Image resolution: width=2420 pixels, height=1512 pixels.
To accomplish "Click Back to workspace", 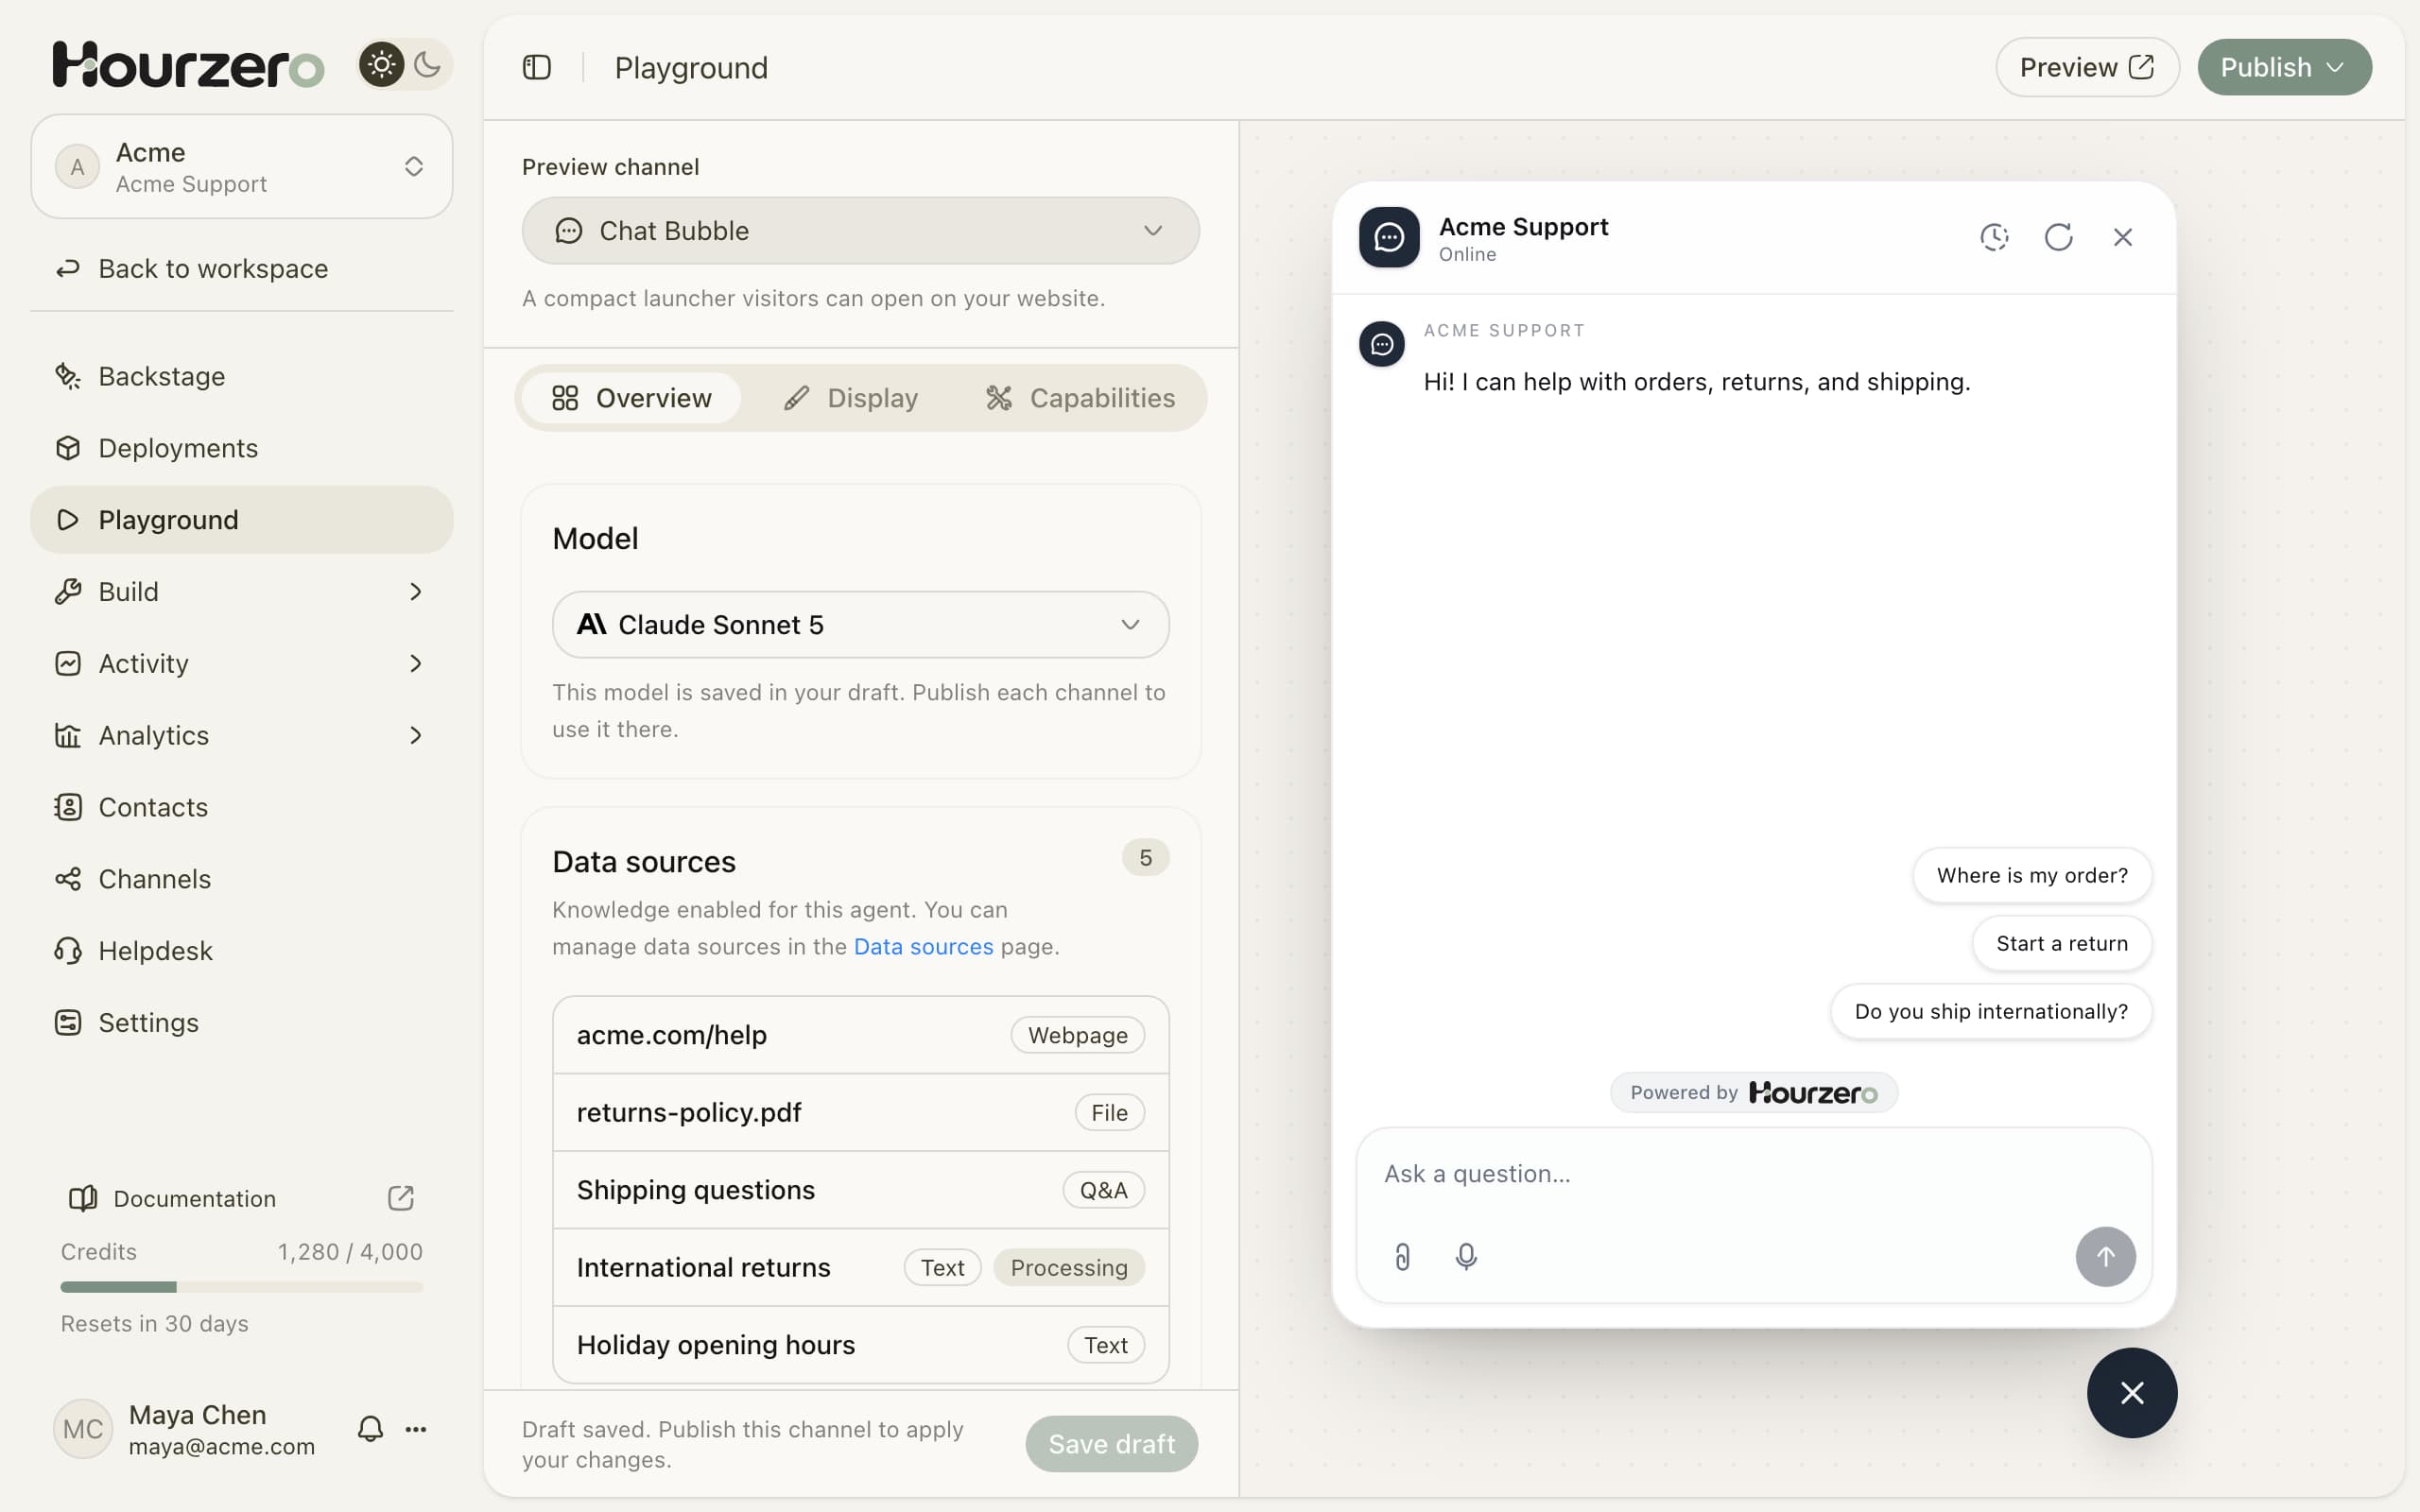I will pos(242,268).
